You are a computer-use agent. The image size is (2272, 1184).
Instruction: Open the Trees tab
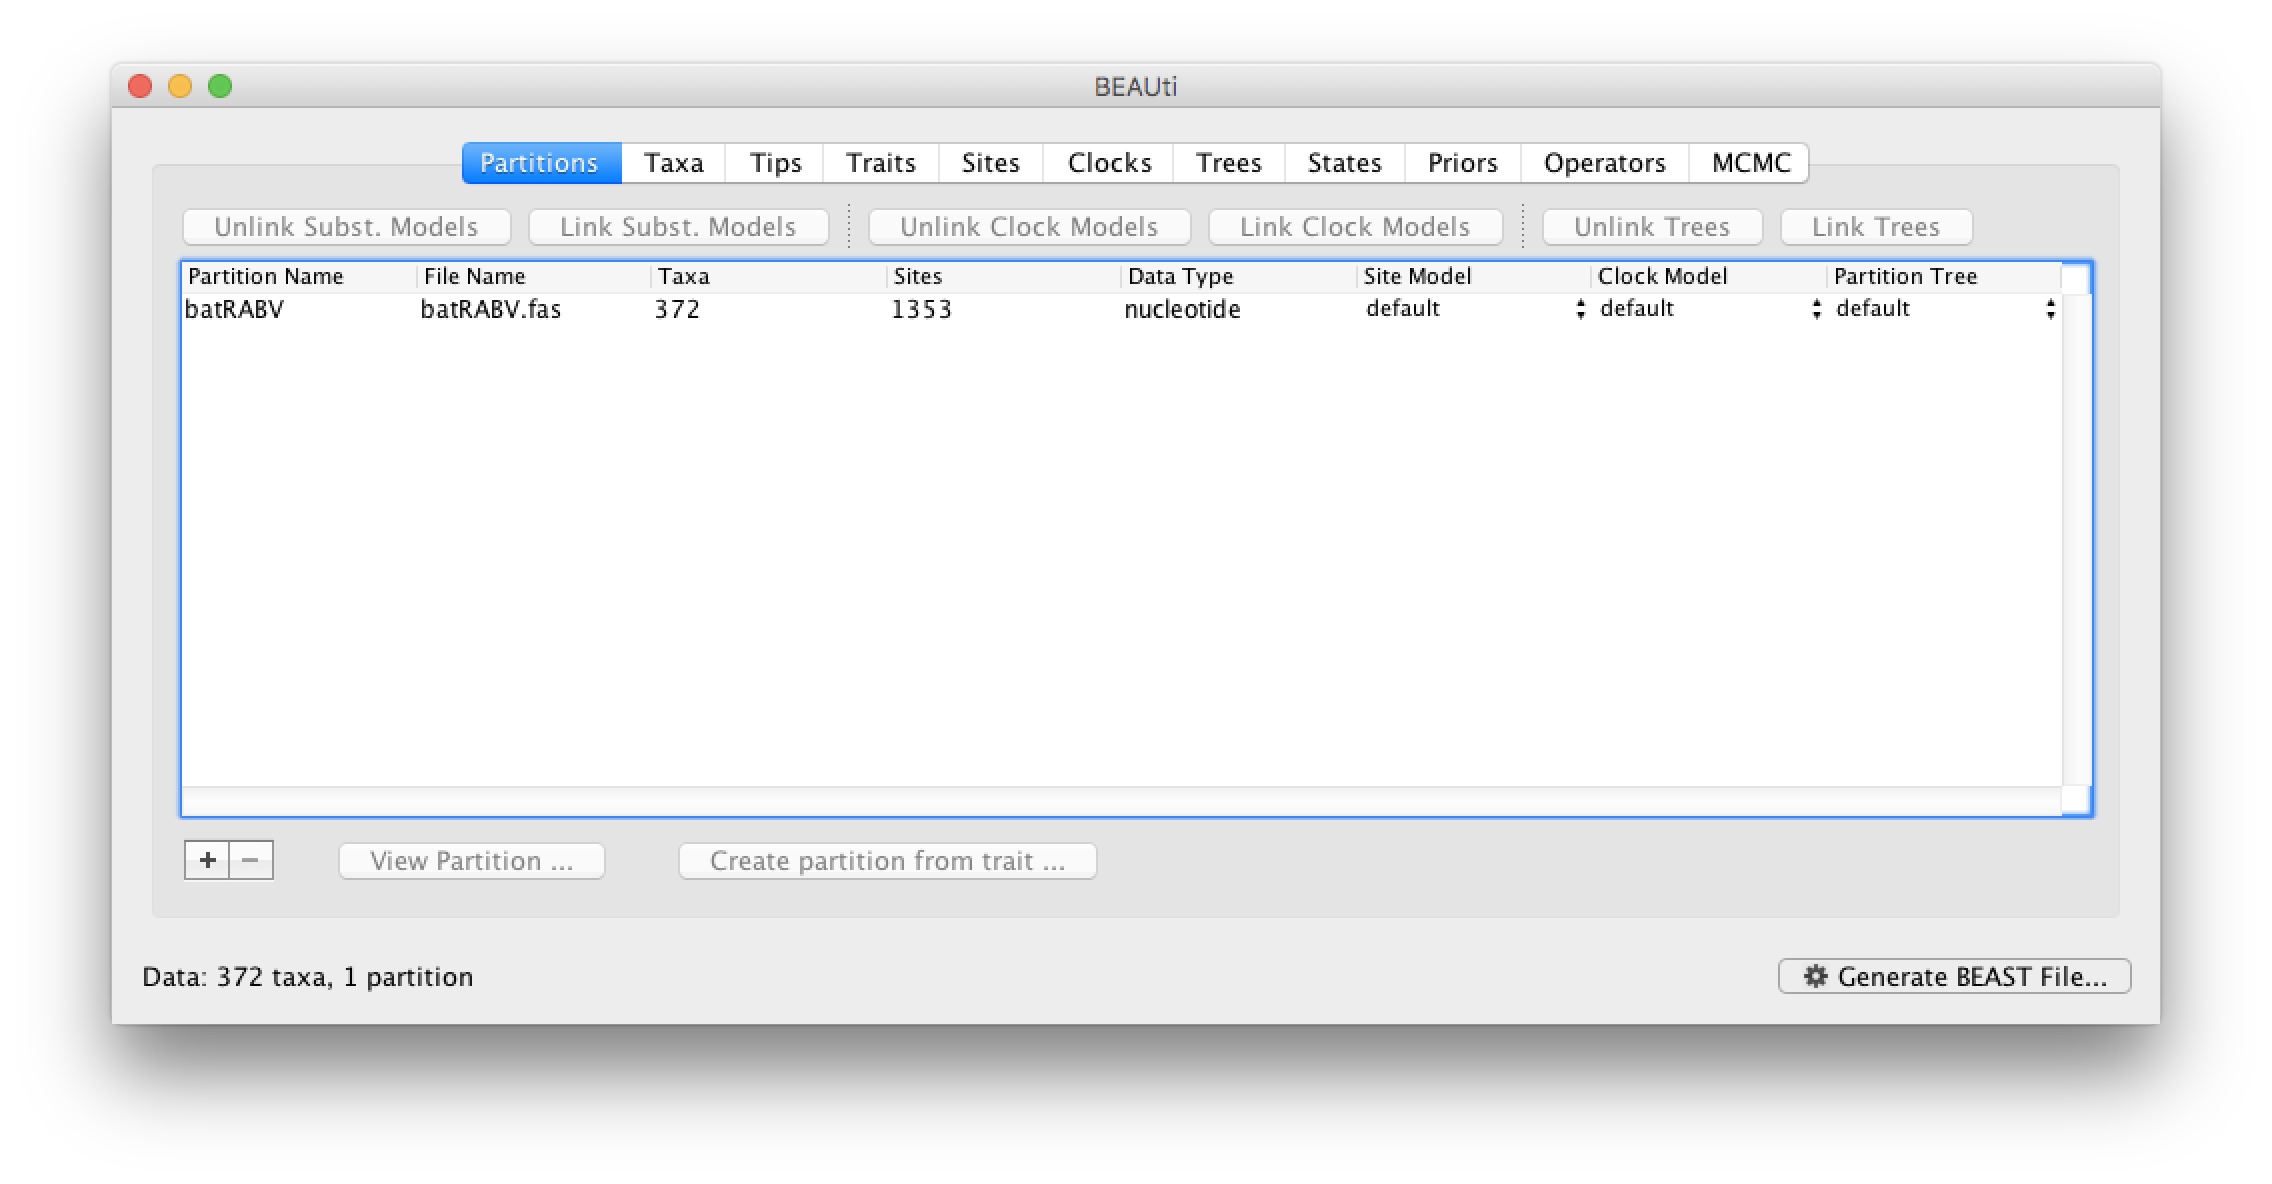(1229, 163)
